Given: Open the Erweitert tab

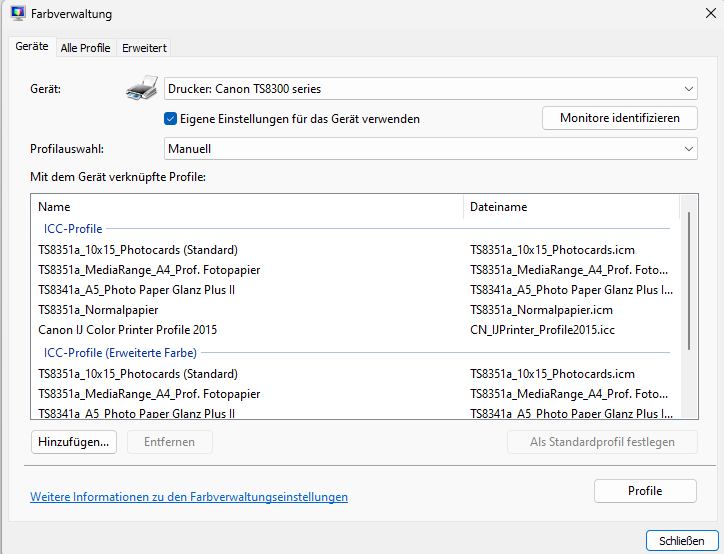Looking at the screenshot, I should pyautogui.click(x=144, y=48).
